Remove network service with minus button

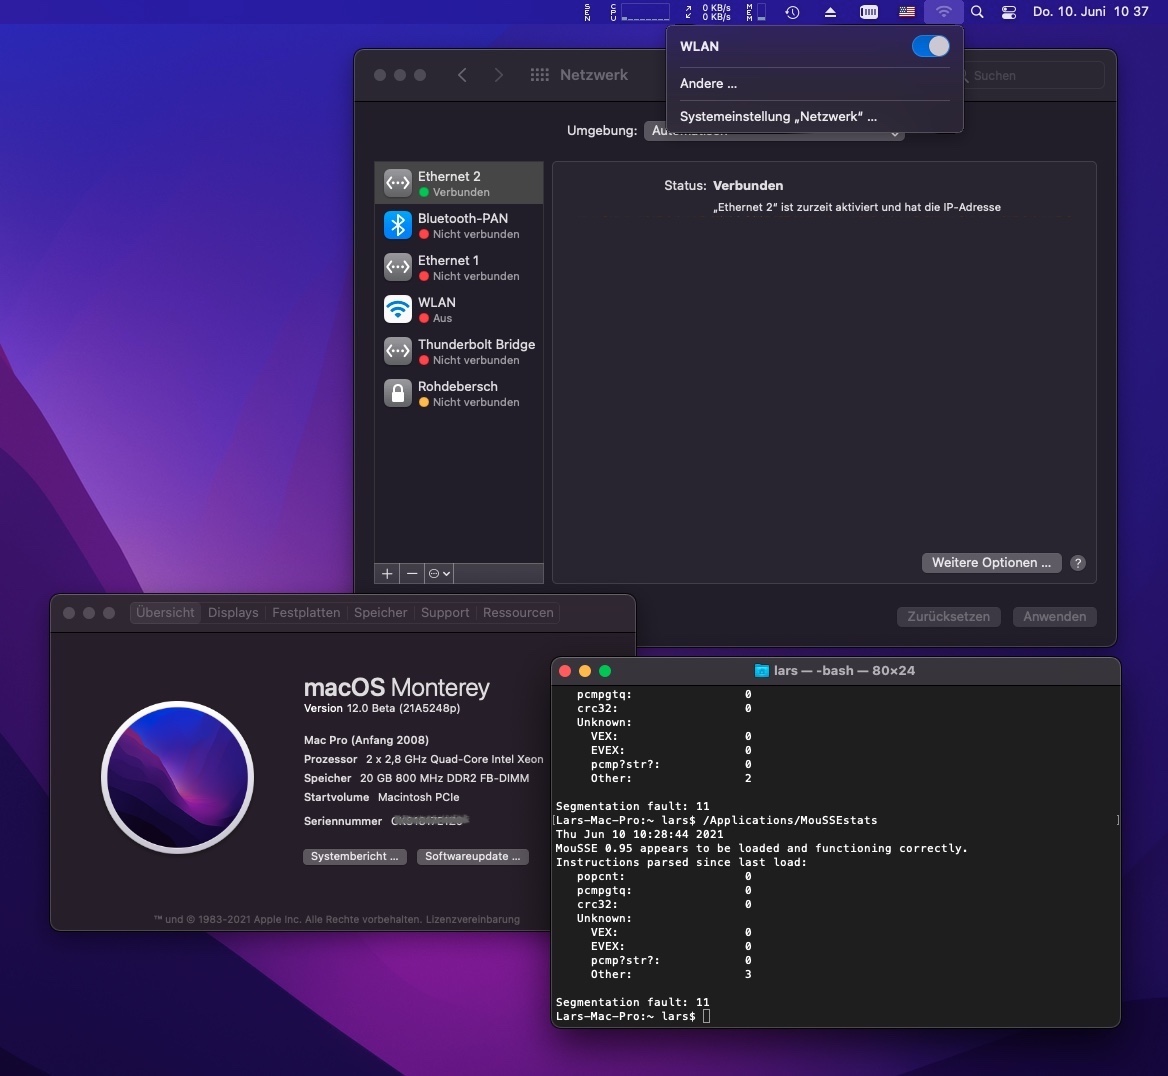(412, 573)
